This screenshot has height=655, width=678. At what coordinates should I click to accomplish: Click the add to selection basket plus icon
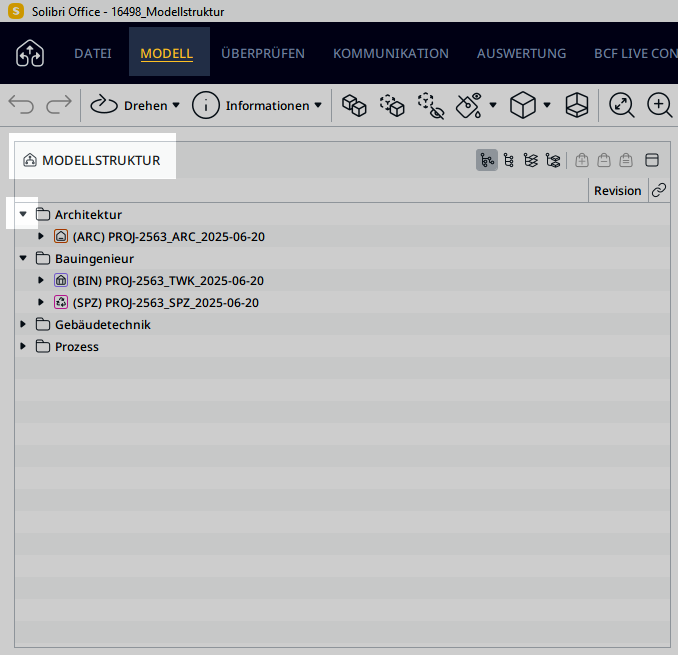click(x=582, y=160)
